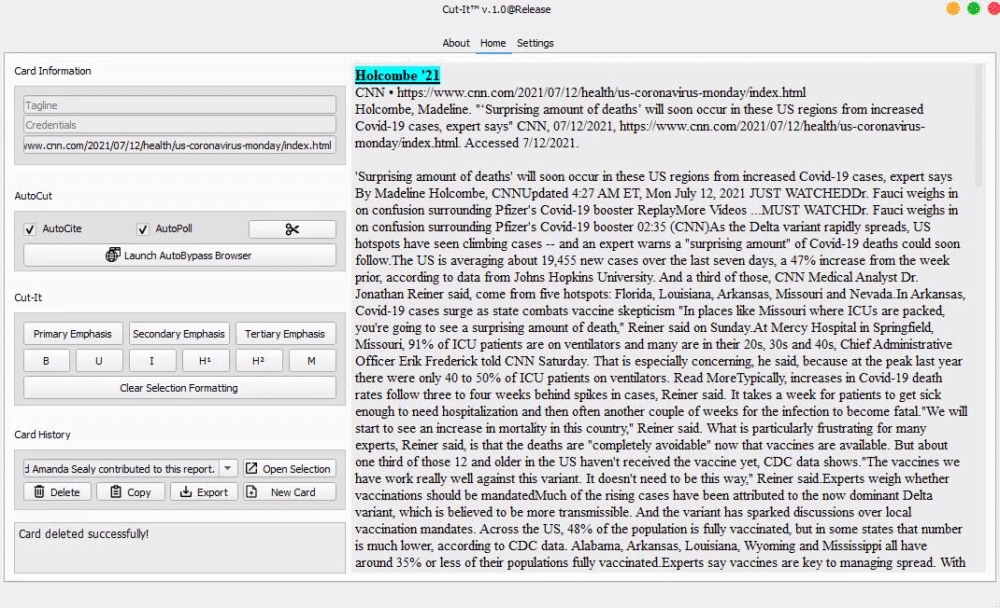This screenshot has height=608, width=1000.
Task: Click the CNN URL citation line
Action: [580, 92]
